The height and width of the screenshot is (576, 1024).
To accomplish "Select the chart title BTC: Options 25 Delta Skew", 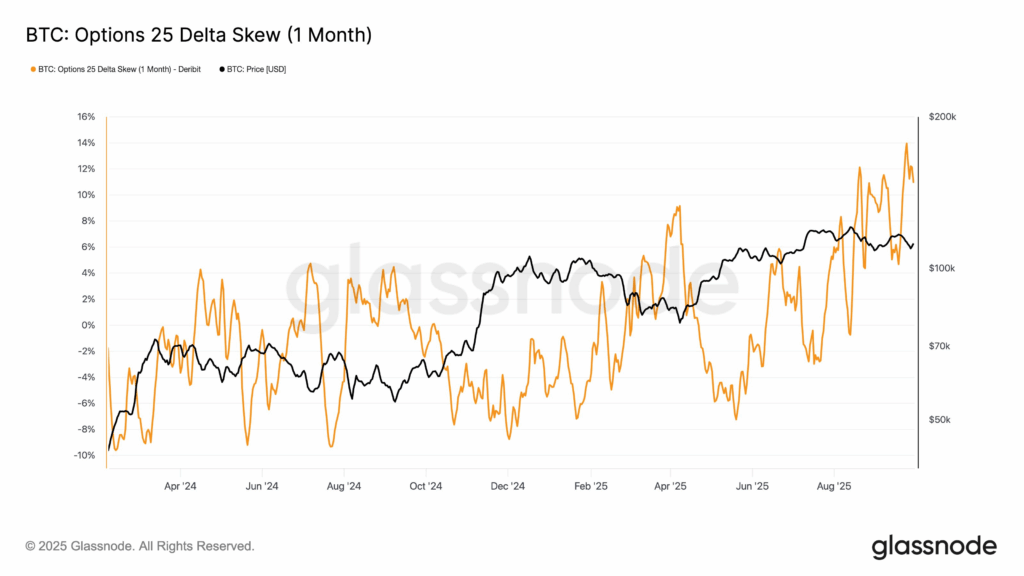I will click(199, 36).
